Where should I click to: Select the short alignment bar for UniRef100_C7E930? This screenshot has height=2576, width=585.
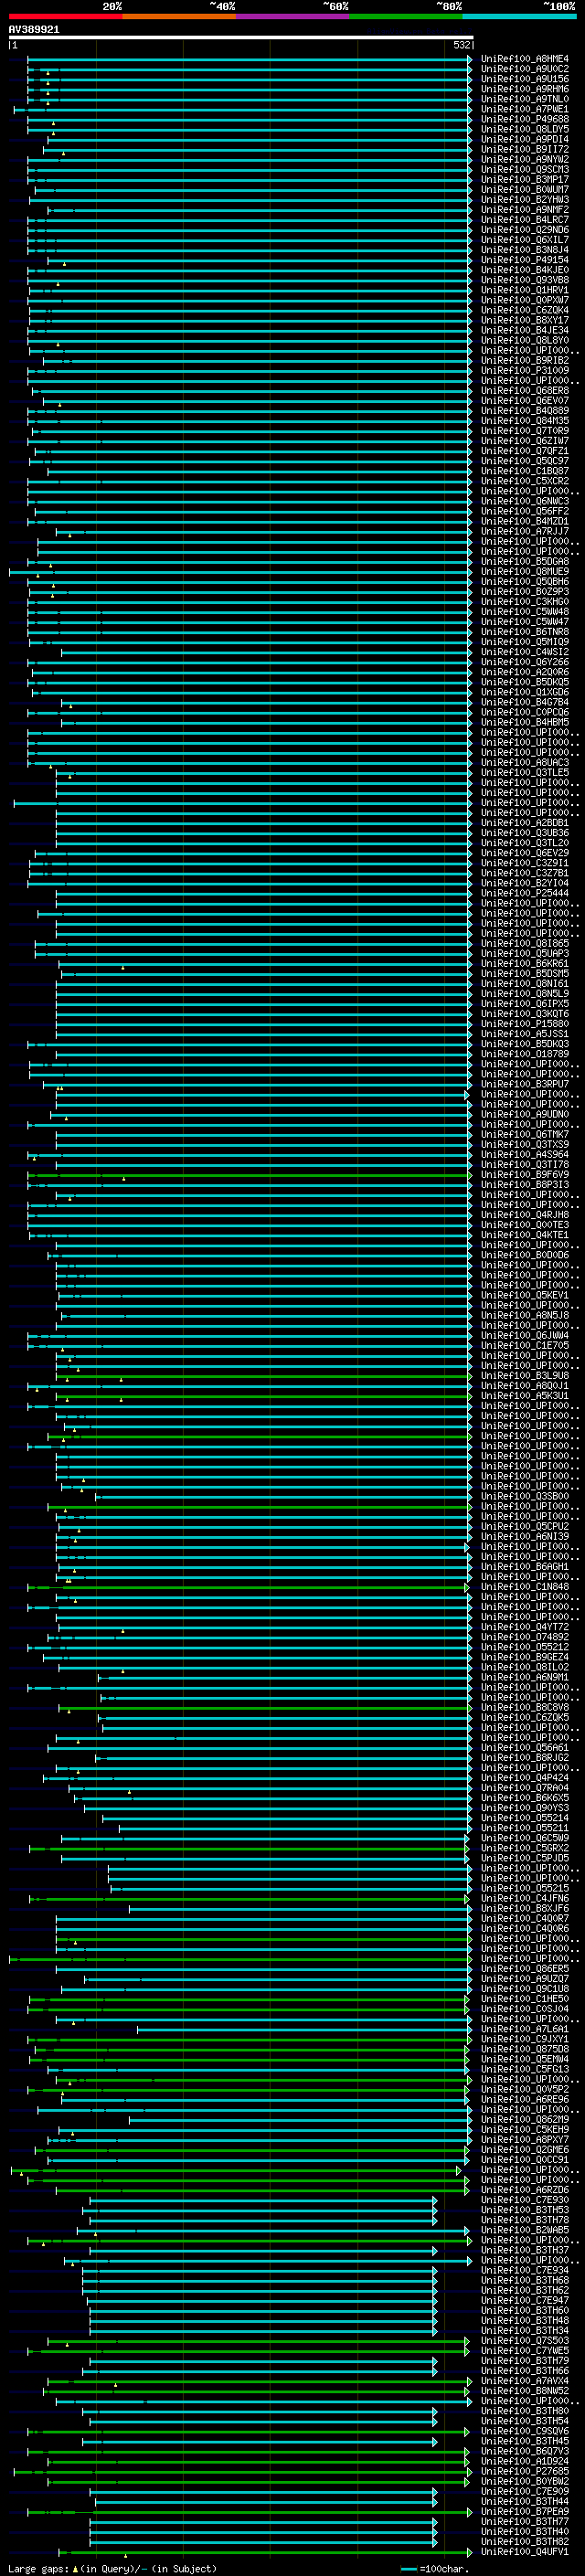[263, 2200]
